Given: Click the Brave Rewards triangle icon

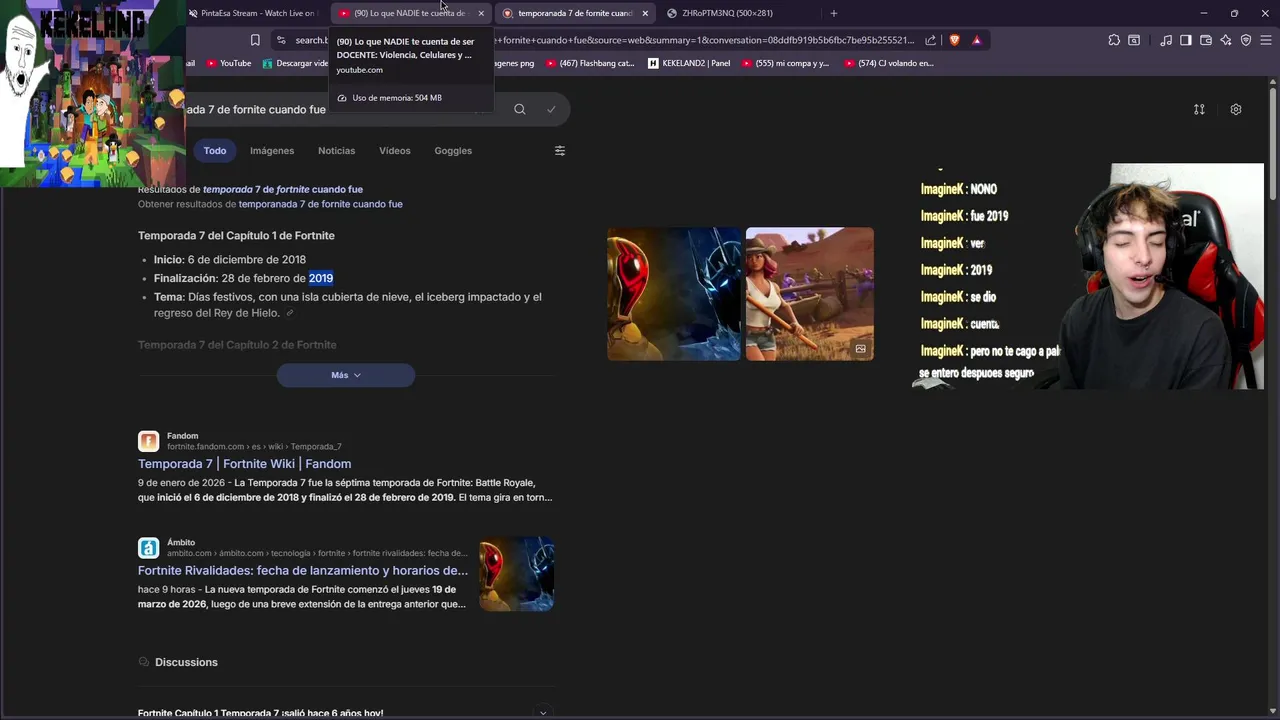Looking at the screenshot, I should pyautogui.click(x=977, y=40).
